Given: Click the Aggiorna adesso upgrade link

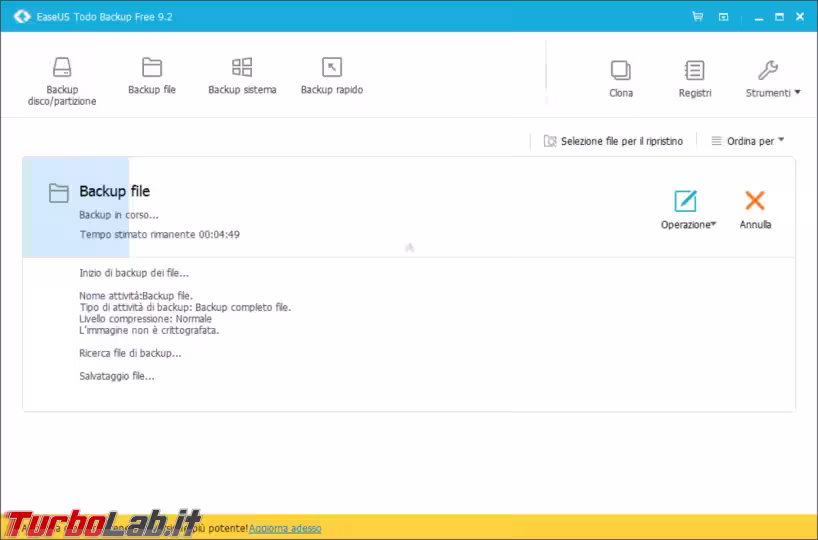Looking at the screenshot, I should pos(285,529).
